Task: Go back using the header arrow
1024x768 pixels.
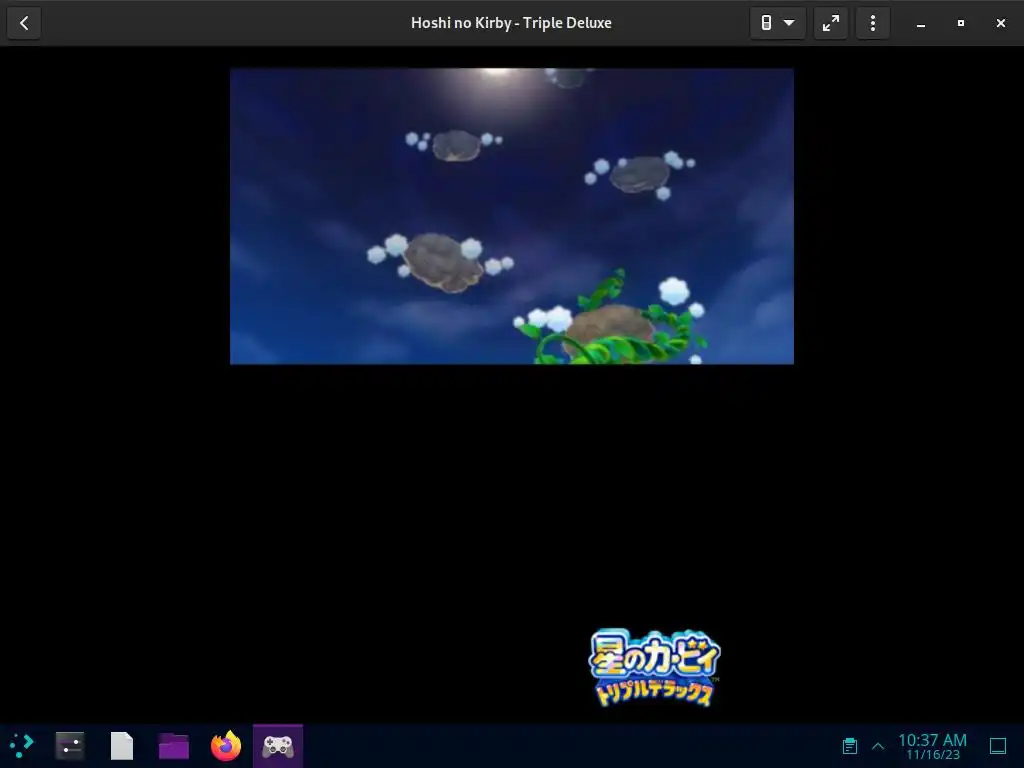Action: (x=24, y=24)
